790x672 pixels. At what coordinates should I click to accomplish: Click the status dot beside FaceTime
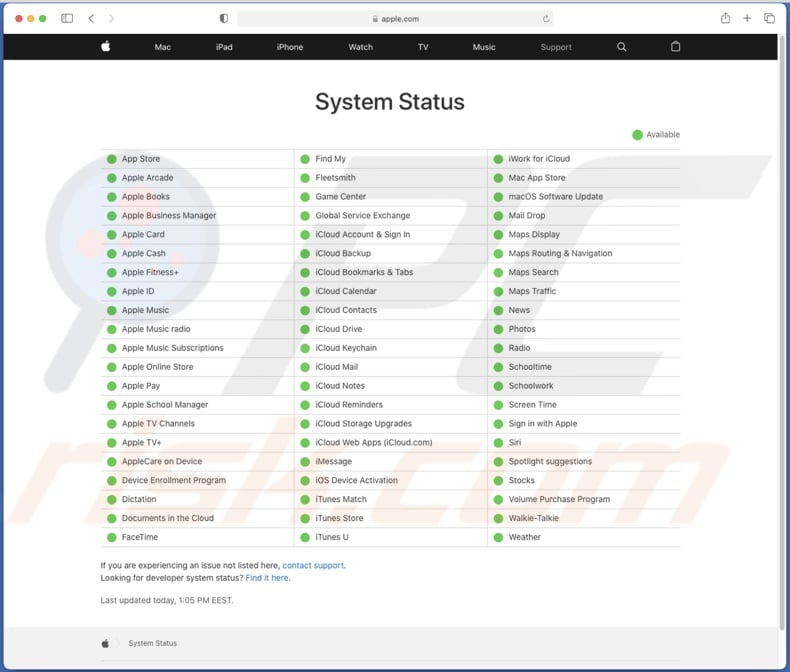pos(112,537)
